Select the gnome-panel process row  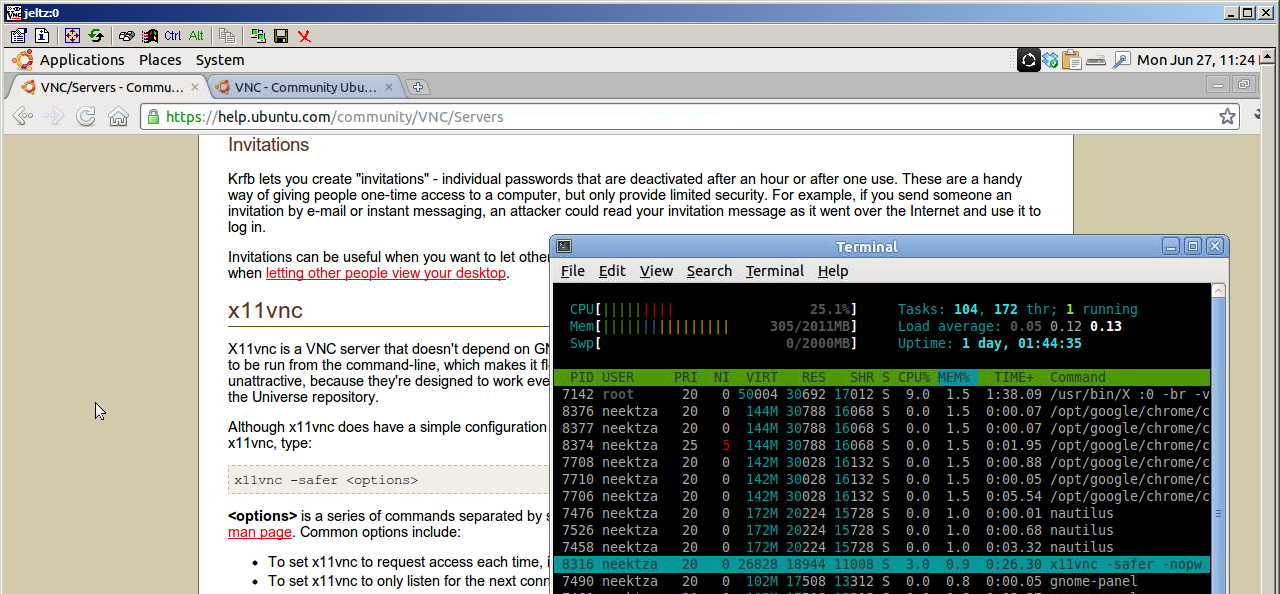point(881,581)
